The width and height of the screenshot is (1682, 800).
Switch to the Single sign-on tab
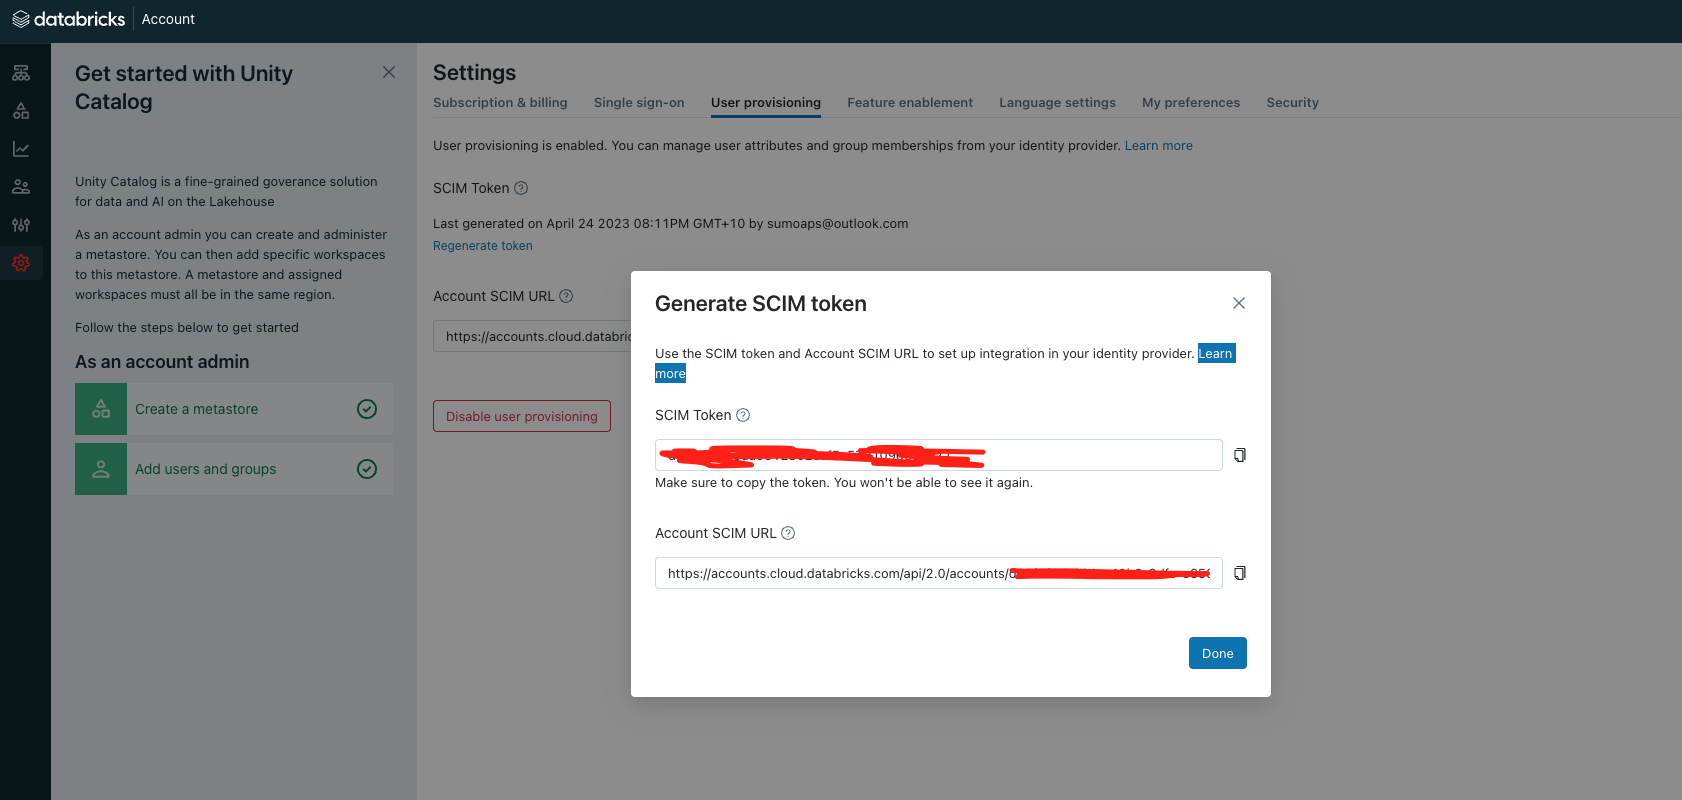pyautogui.click(x=639, y=103)
